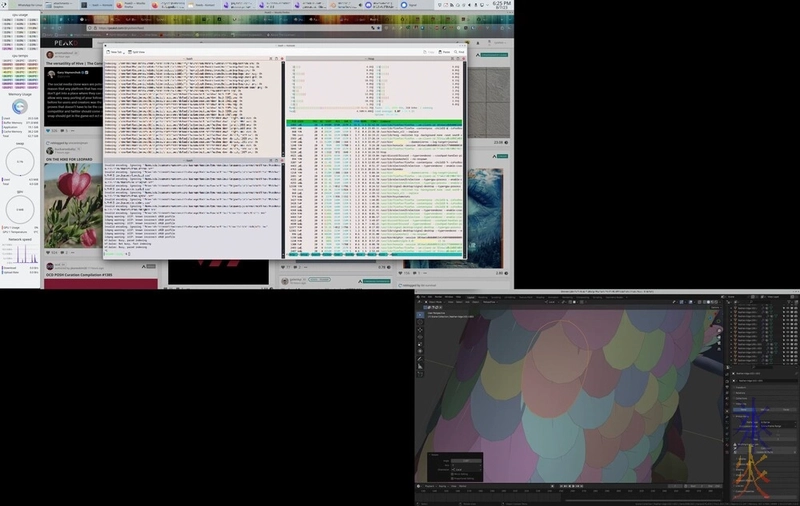800x506 pixels.
Task: Open Orientation dropdown in the Rotate operator panel
Action: click(x=467, y=469)
